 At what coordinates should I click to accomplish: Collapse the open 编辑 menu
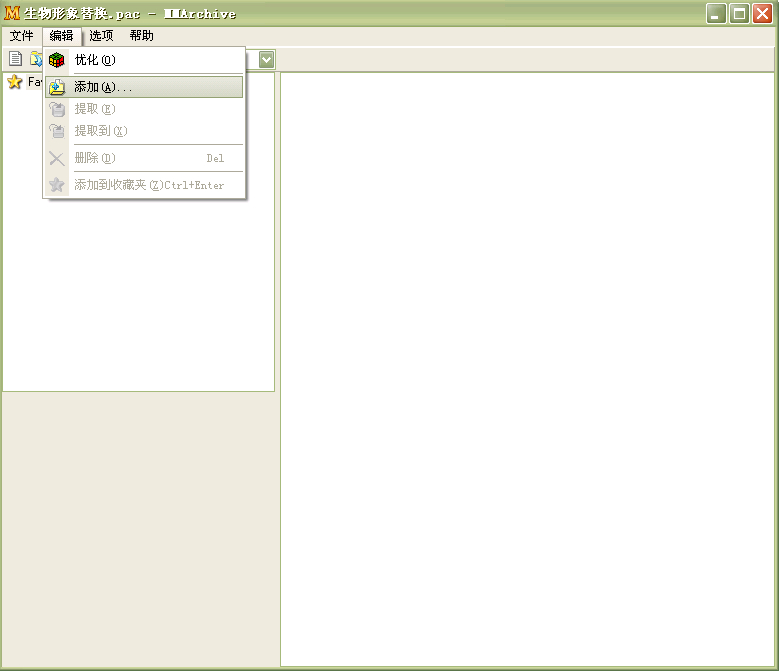(61, 36)
